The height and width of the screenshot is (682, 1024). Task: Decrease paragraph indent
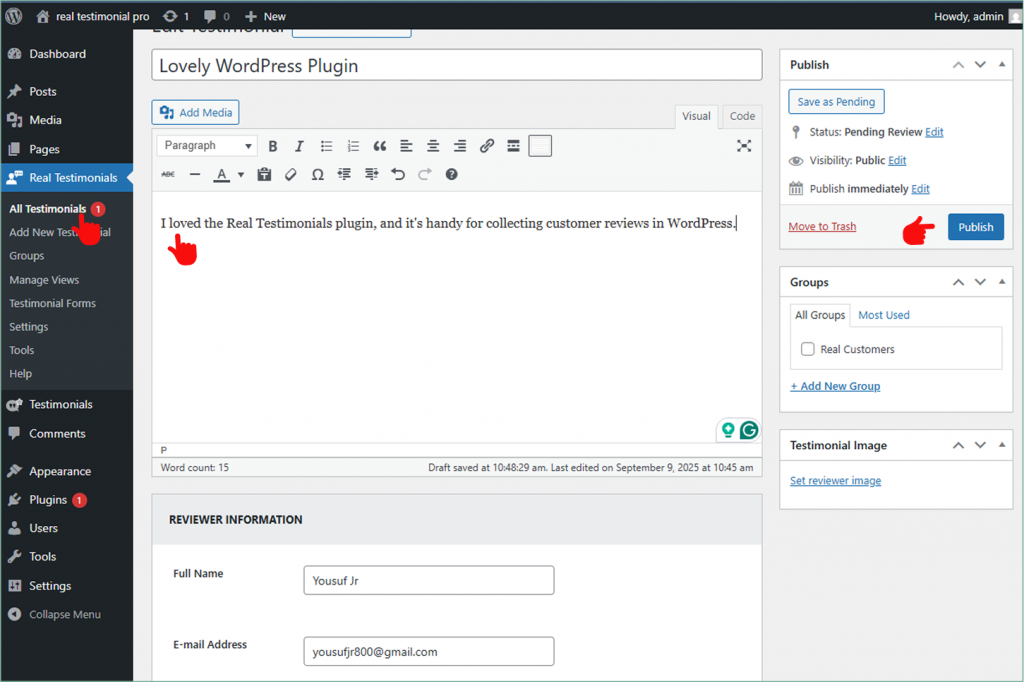click(344, 174)
